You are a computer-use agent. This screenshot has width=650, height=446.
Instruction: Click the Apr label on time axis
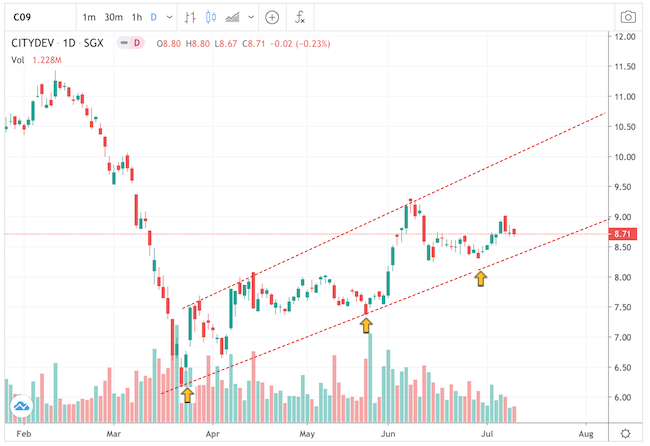pos(212,434)
